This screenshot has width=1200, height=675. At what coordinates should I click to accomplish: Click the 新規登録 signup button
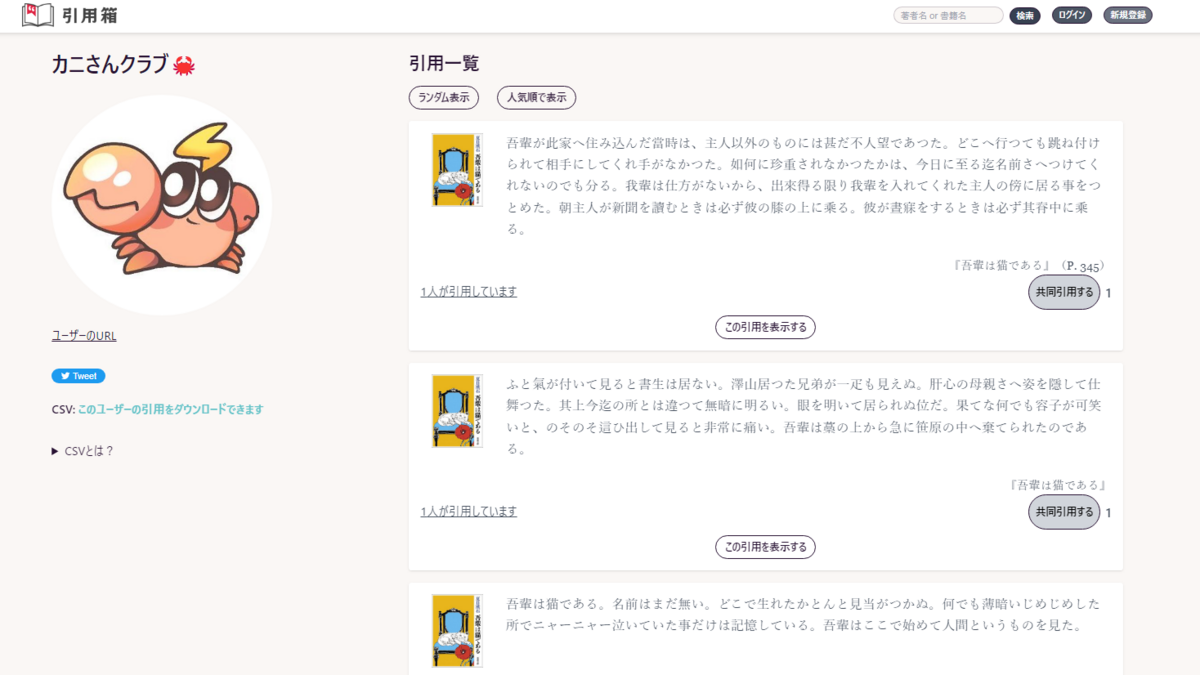pos(1128,15)
